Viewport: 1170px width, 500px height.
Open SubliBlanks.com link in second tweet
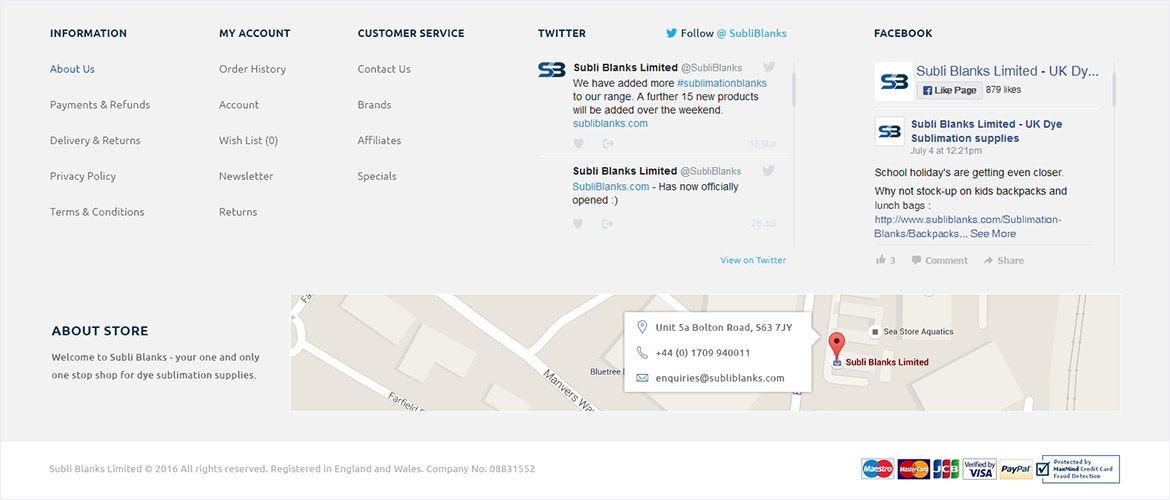pyautogui.click(x=610, y=187)
